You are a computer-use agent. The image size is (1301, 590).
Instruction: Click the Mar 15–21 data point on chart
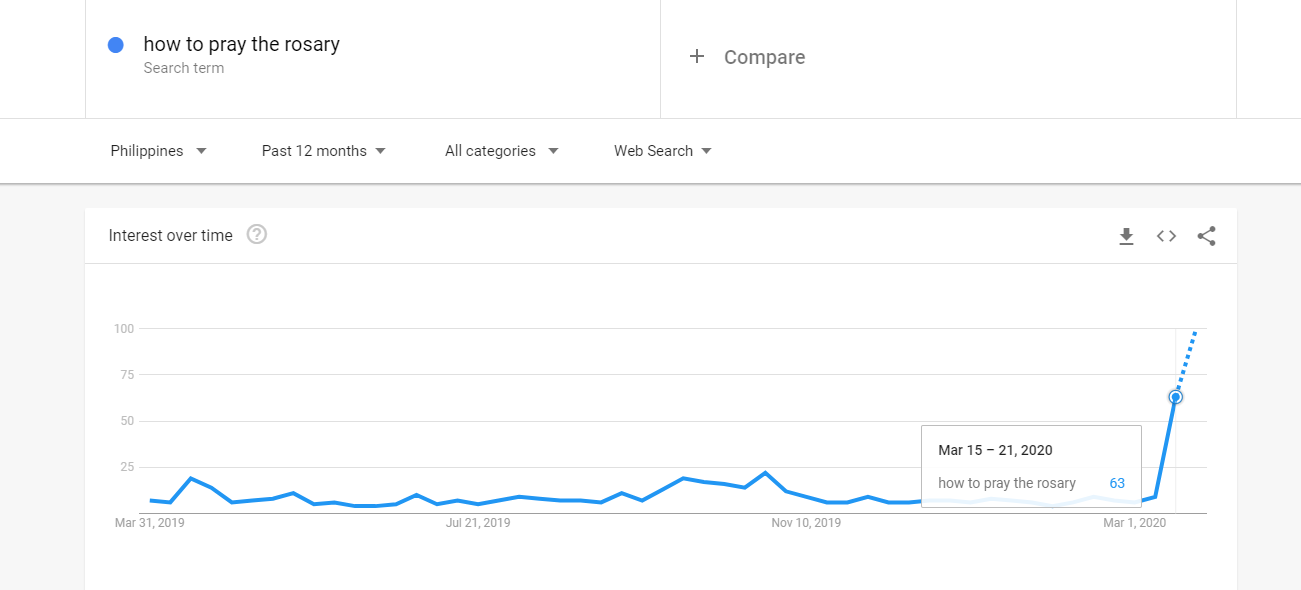click(1176, 397)
